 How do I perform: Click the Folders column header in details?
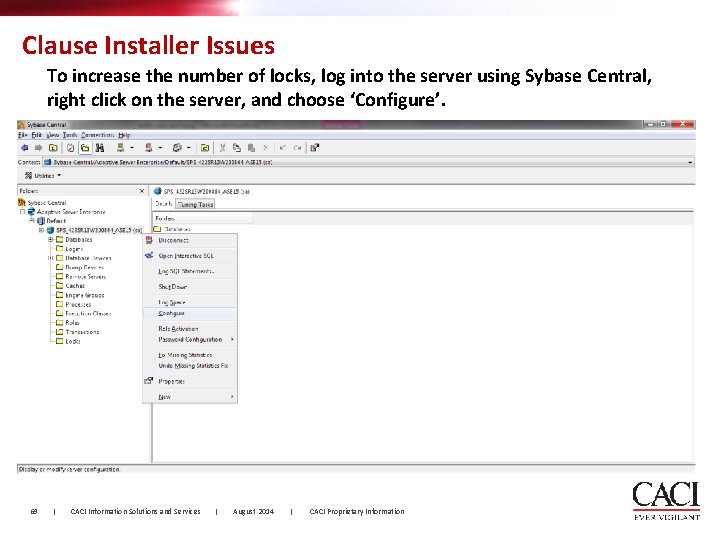tap(202, 218)
